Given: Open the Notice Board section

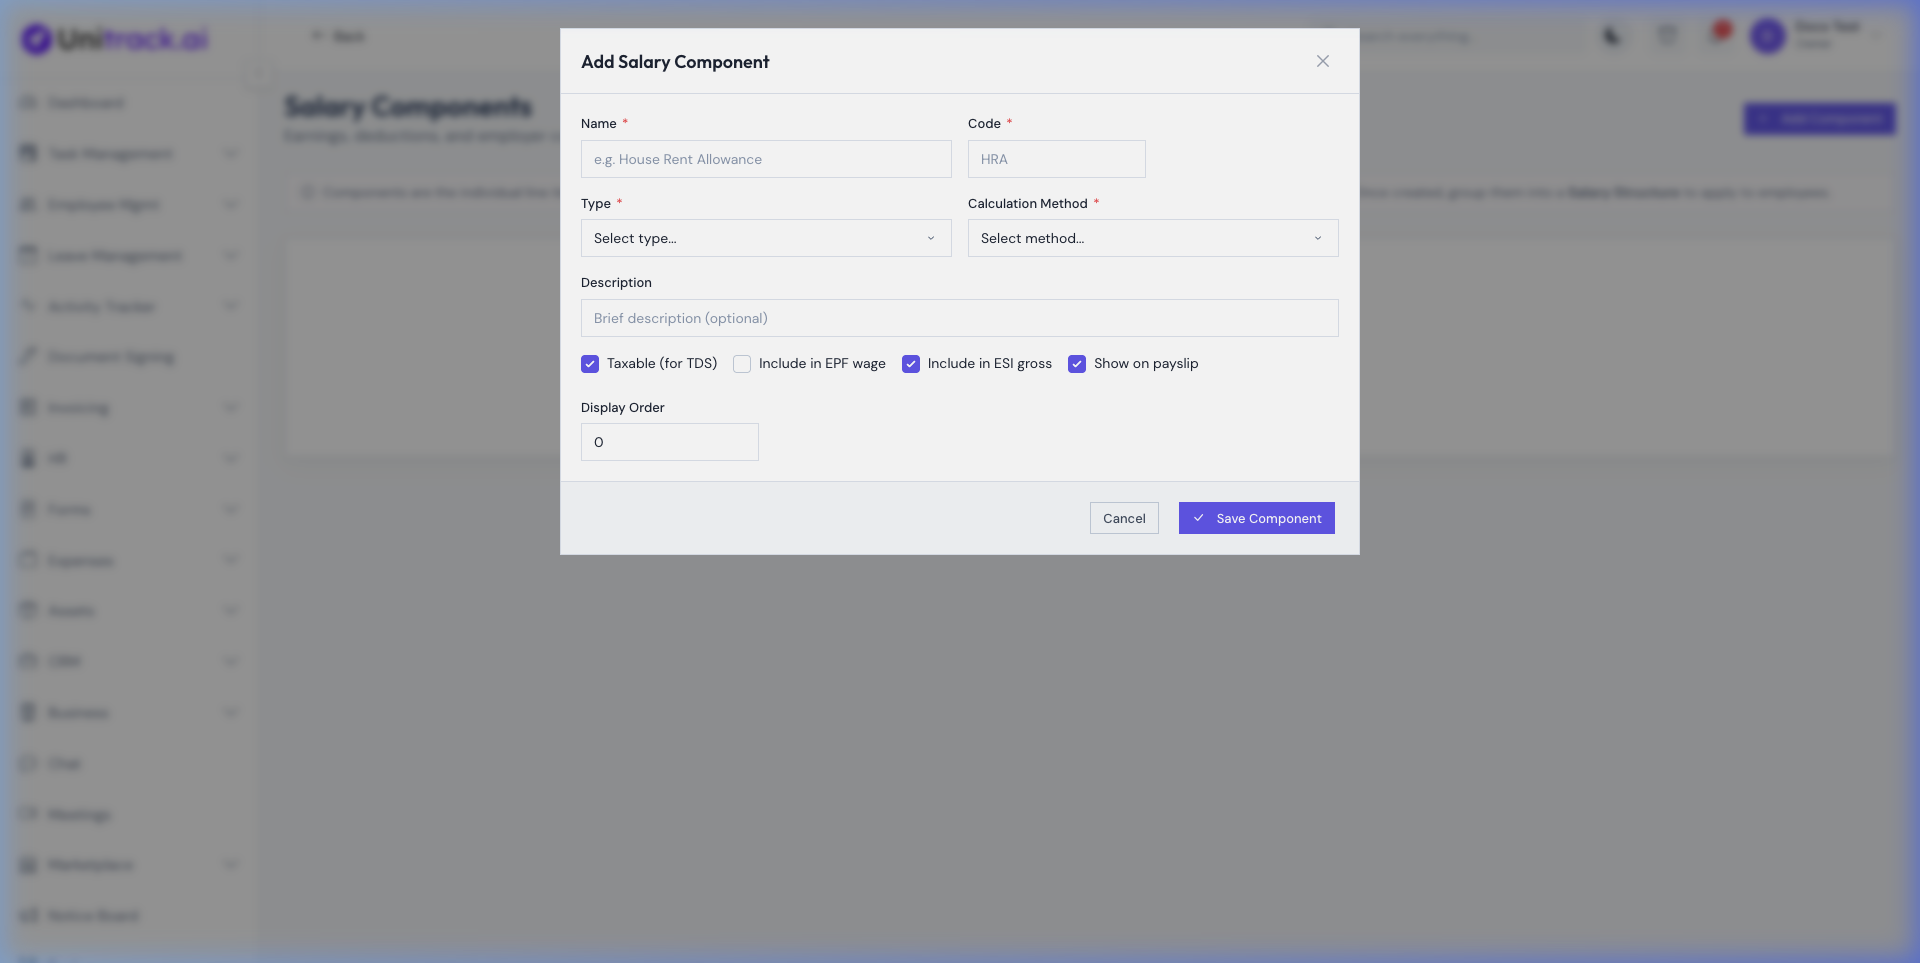Looking at the screenshot, I should click(x=90, y=915).
